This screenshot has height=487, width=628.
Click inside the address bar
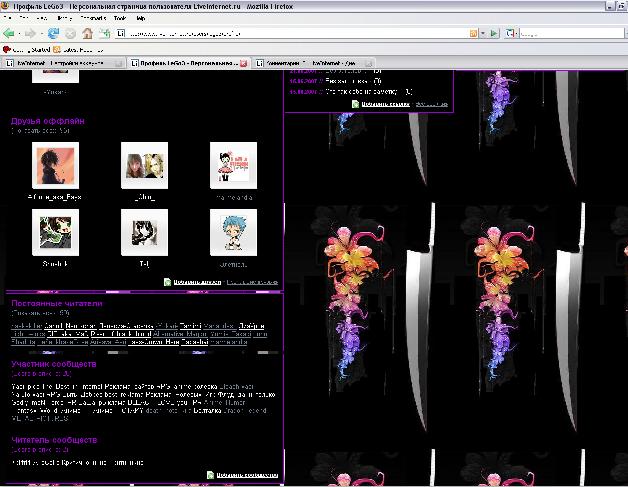(296, 34)
